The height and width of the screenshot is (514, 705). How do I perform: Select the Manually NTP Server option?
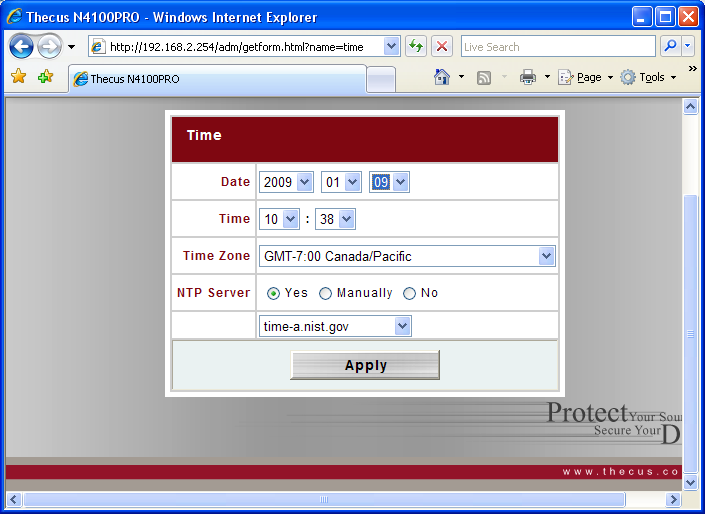tap(325, 293)
